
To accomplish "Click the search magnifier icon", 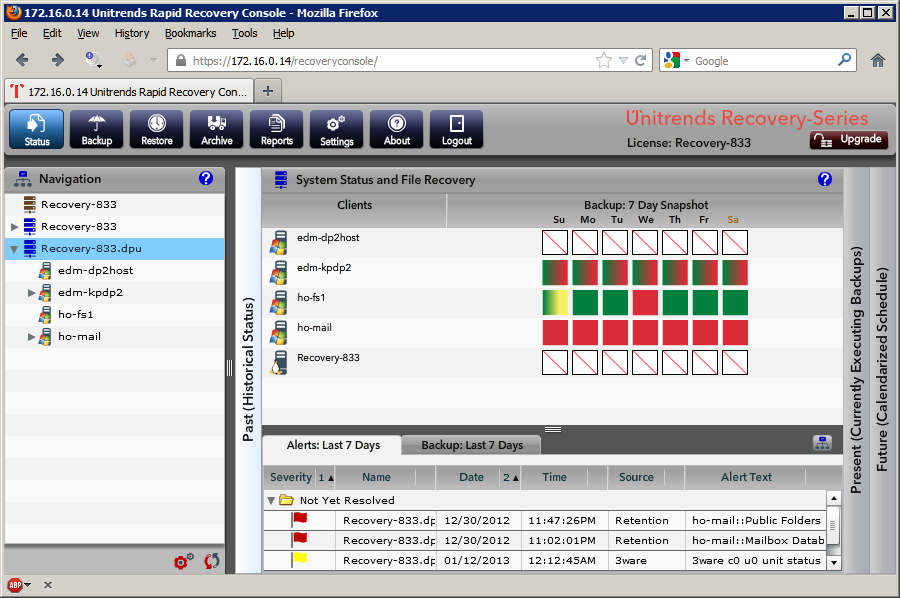I will [x=844, y=60].
